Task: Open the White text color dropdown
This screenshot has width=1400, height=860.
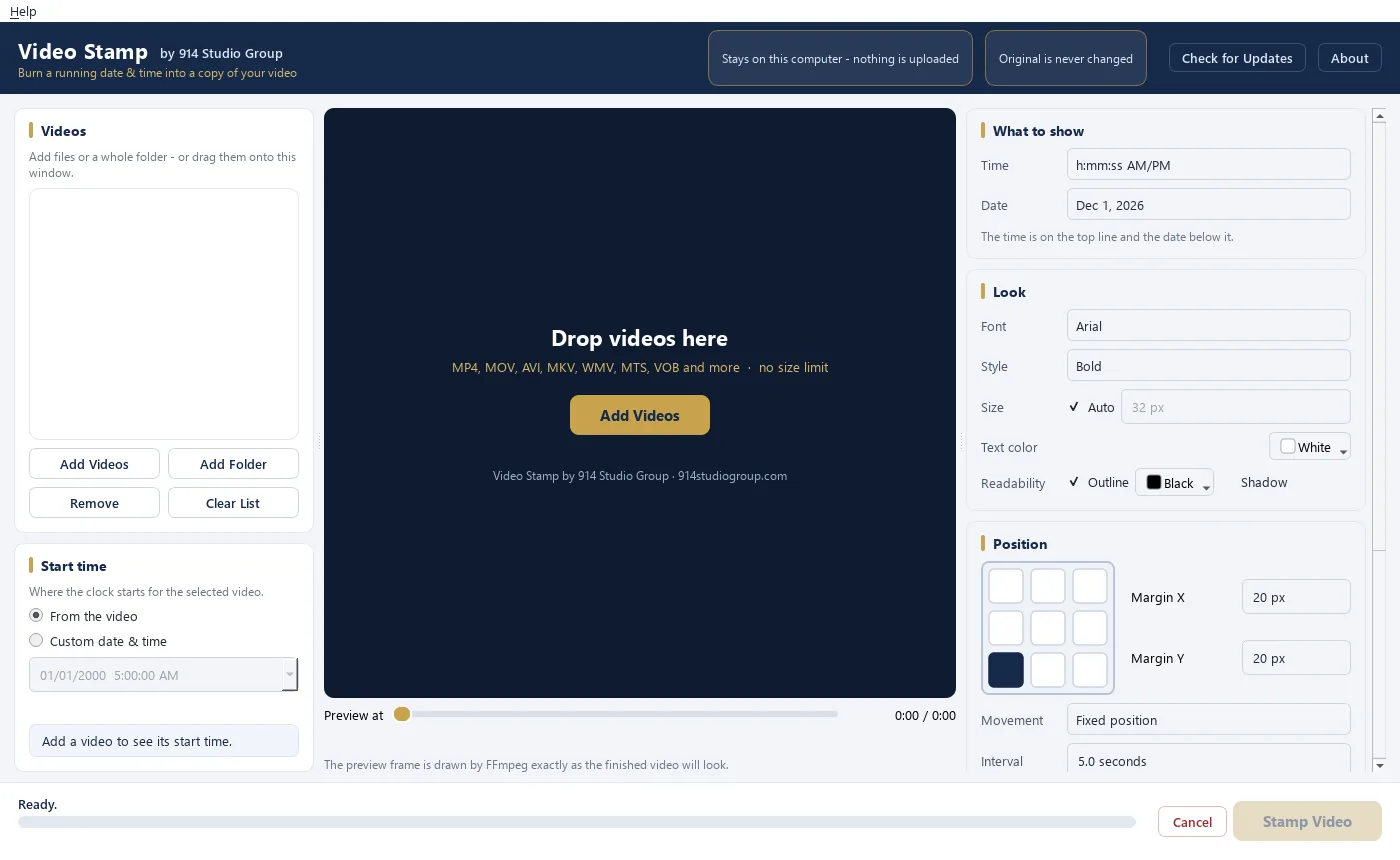Action: tap(1310, 447)
